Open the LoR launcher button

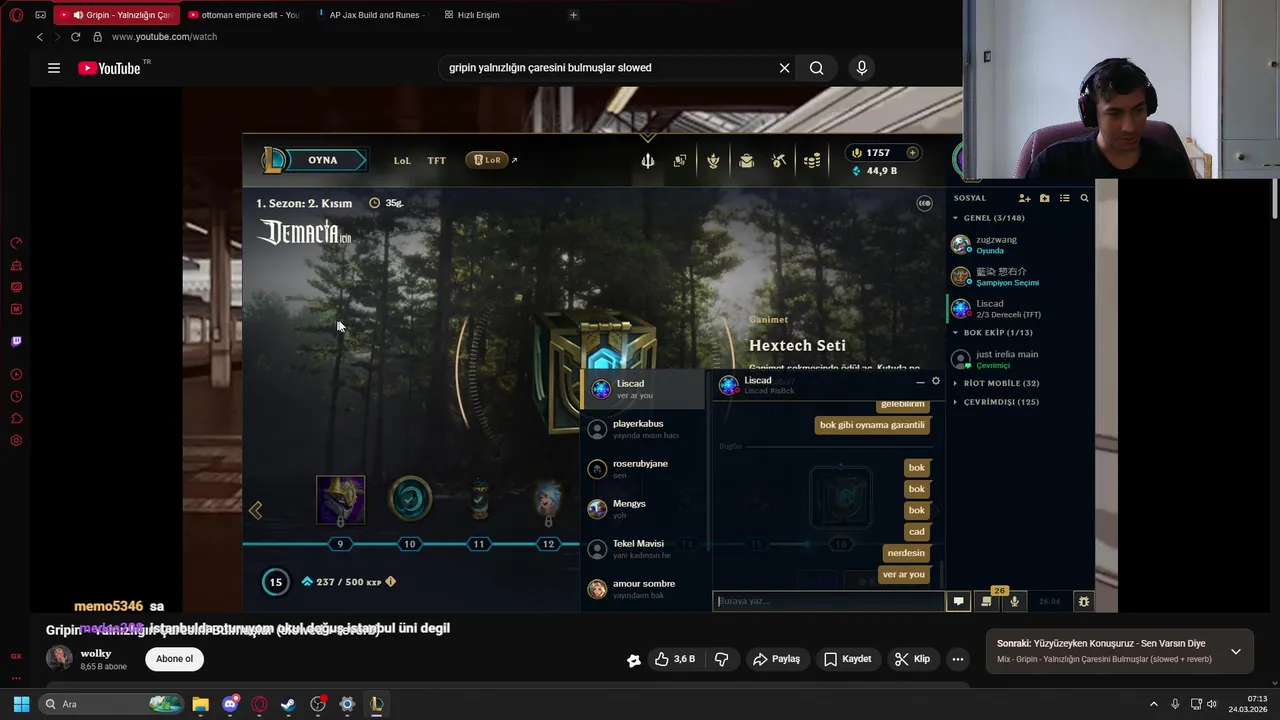pos(488,160)
